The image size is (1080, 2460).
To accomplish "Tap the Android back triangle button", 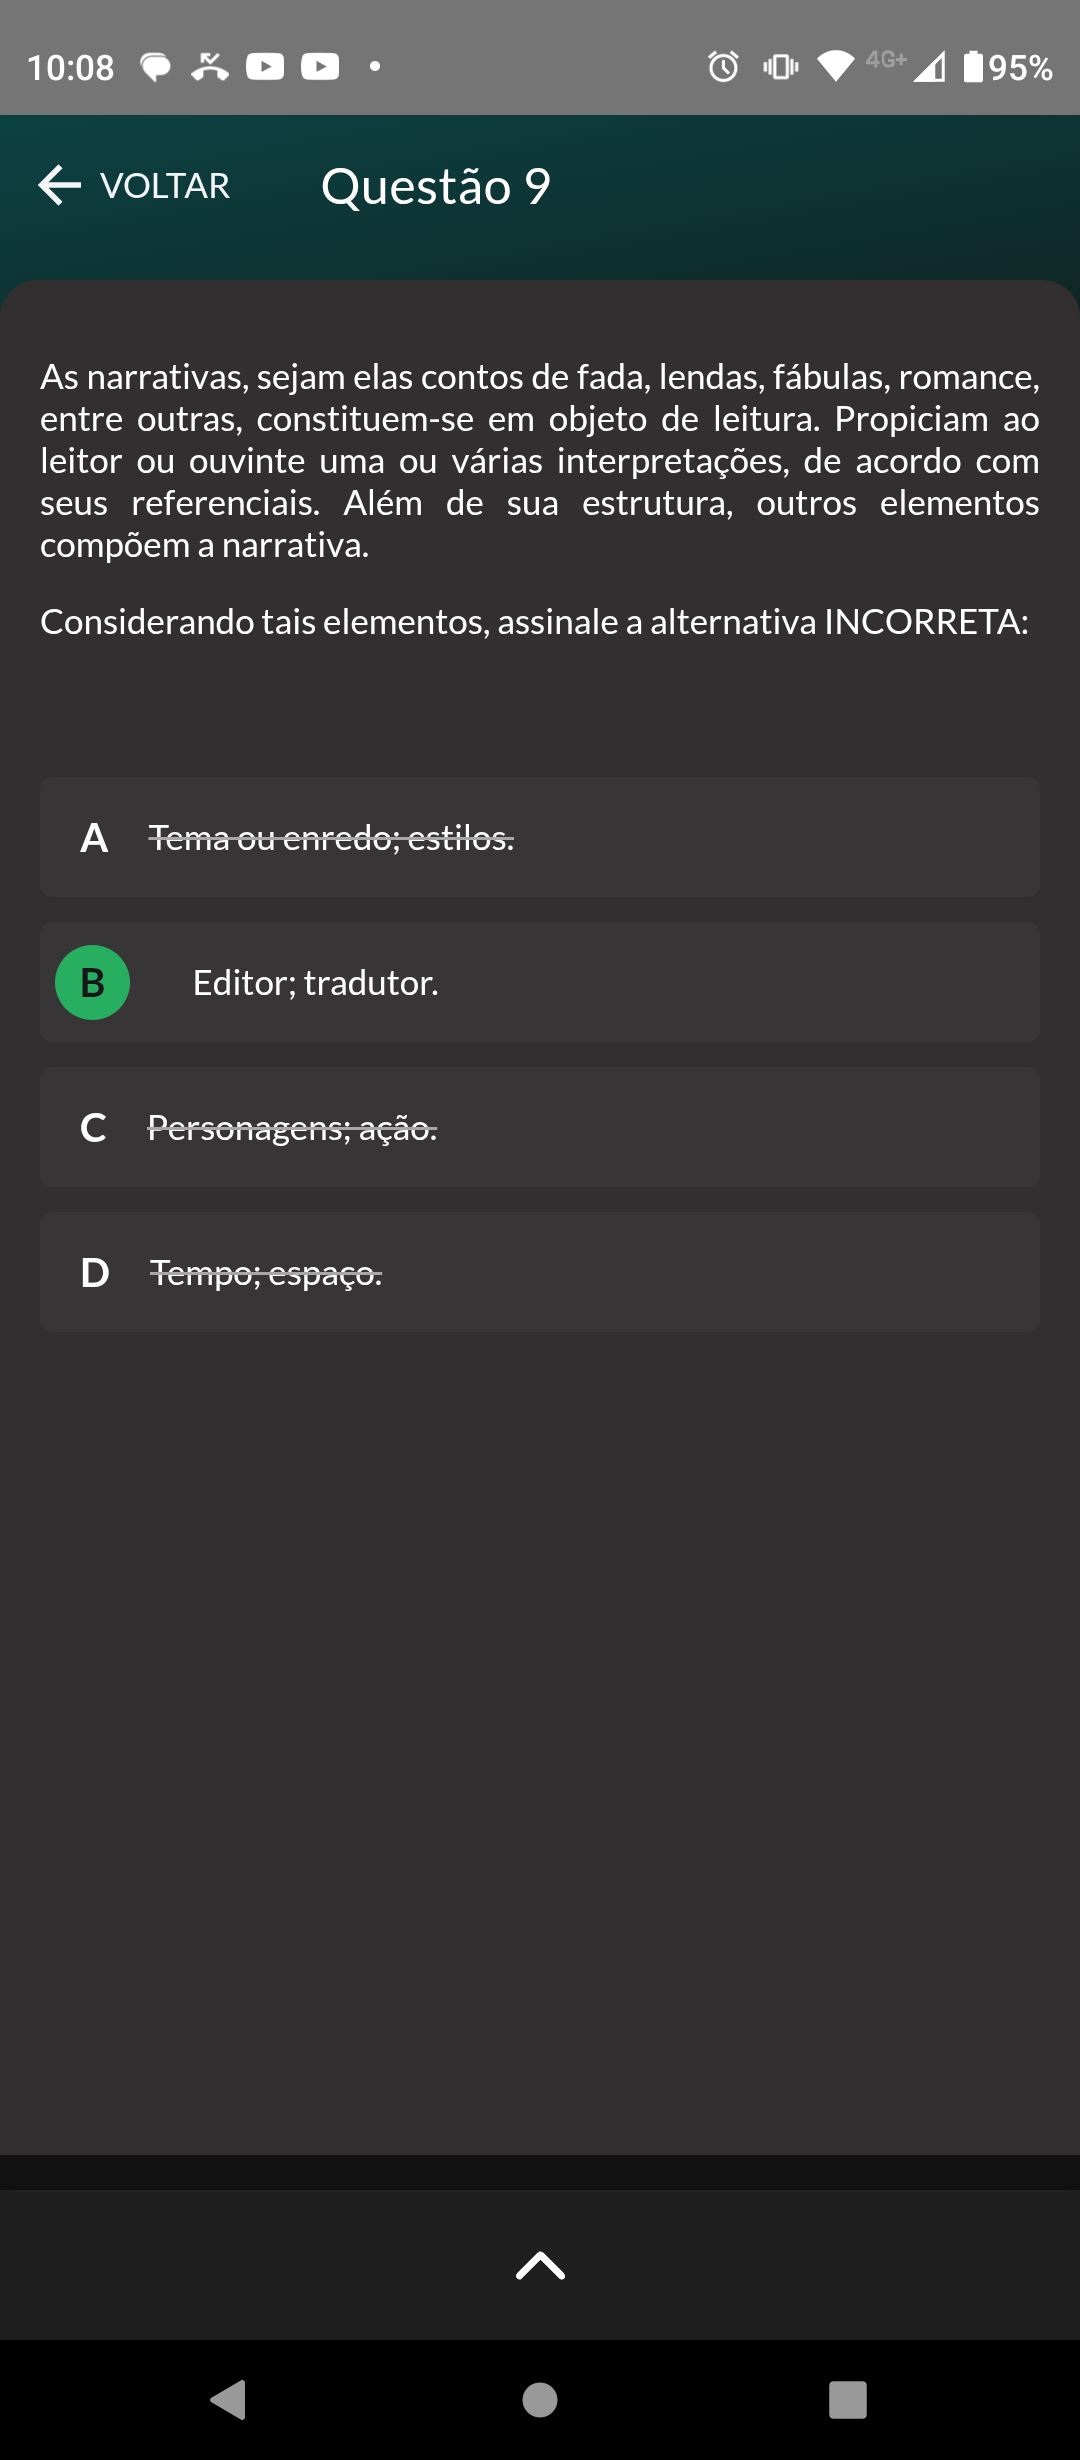I will (229, 2399).
